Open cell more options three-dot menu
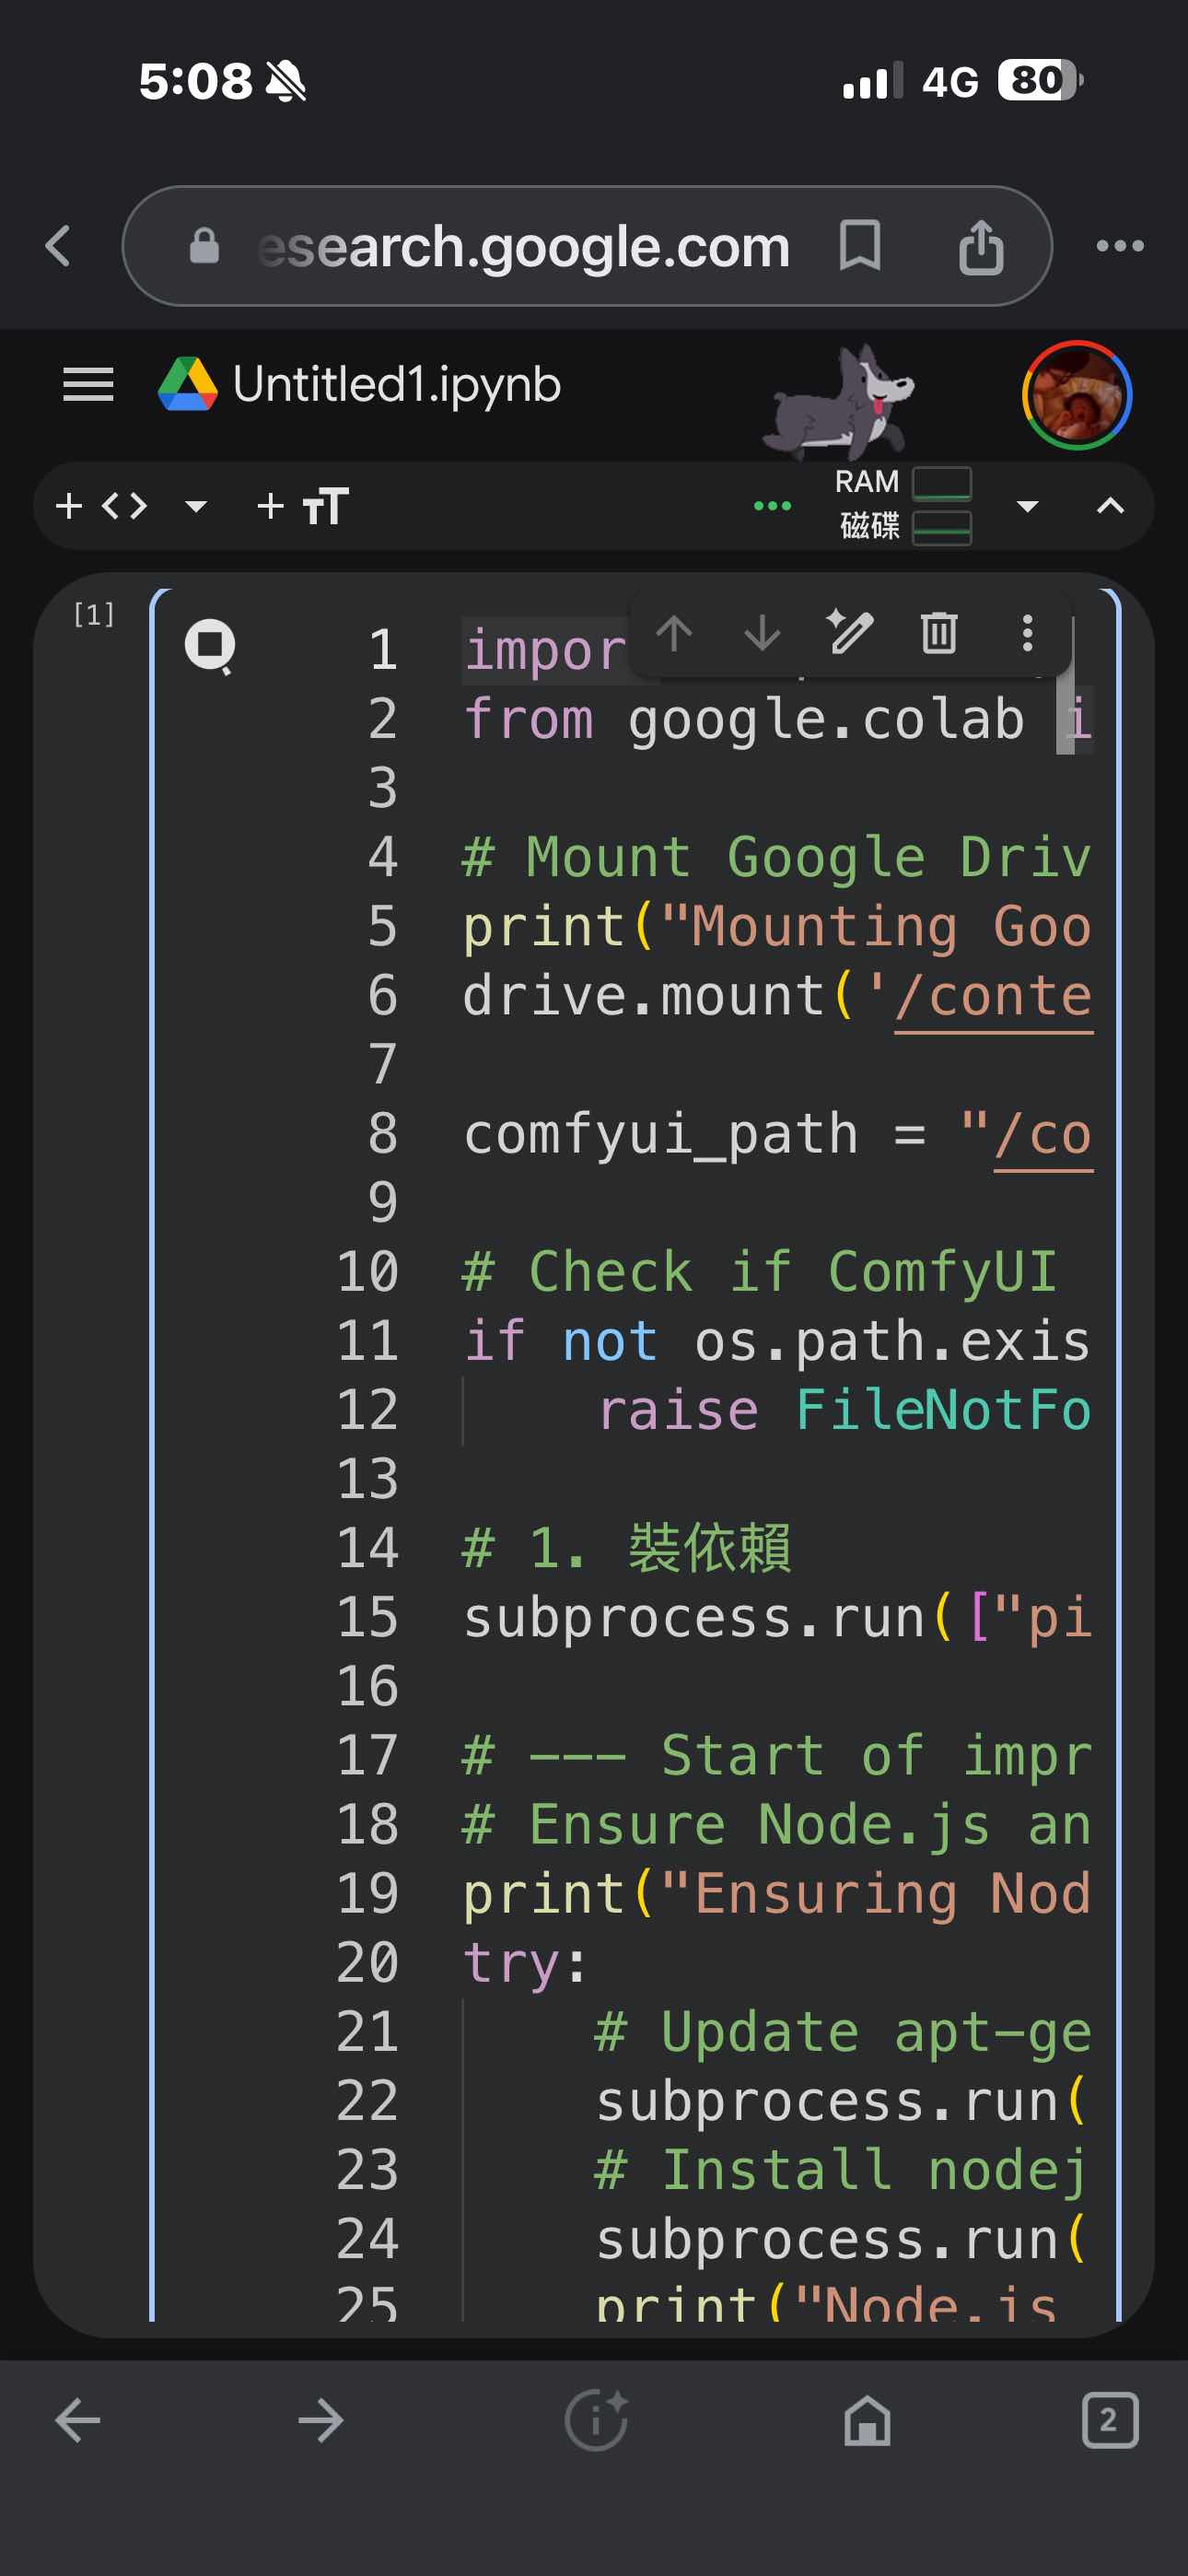The height and width of the screenshot is (2576, 1188). pos(1027,633)
